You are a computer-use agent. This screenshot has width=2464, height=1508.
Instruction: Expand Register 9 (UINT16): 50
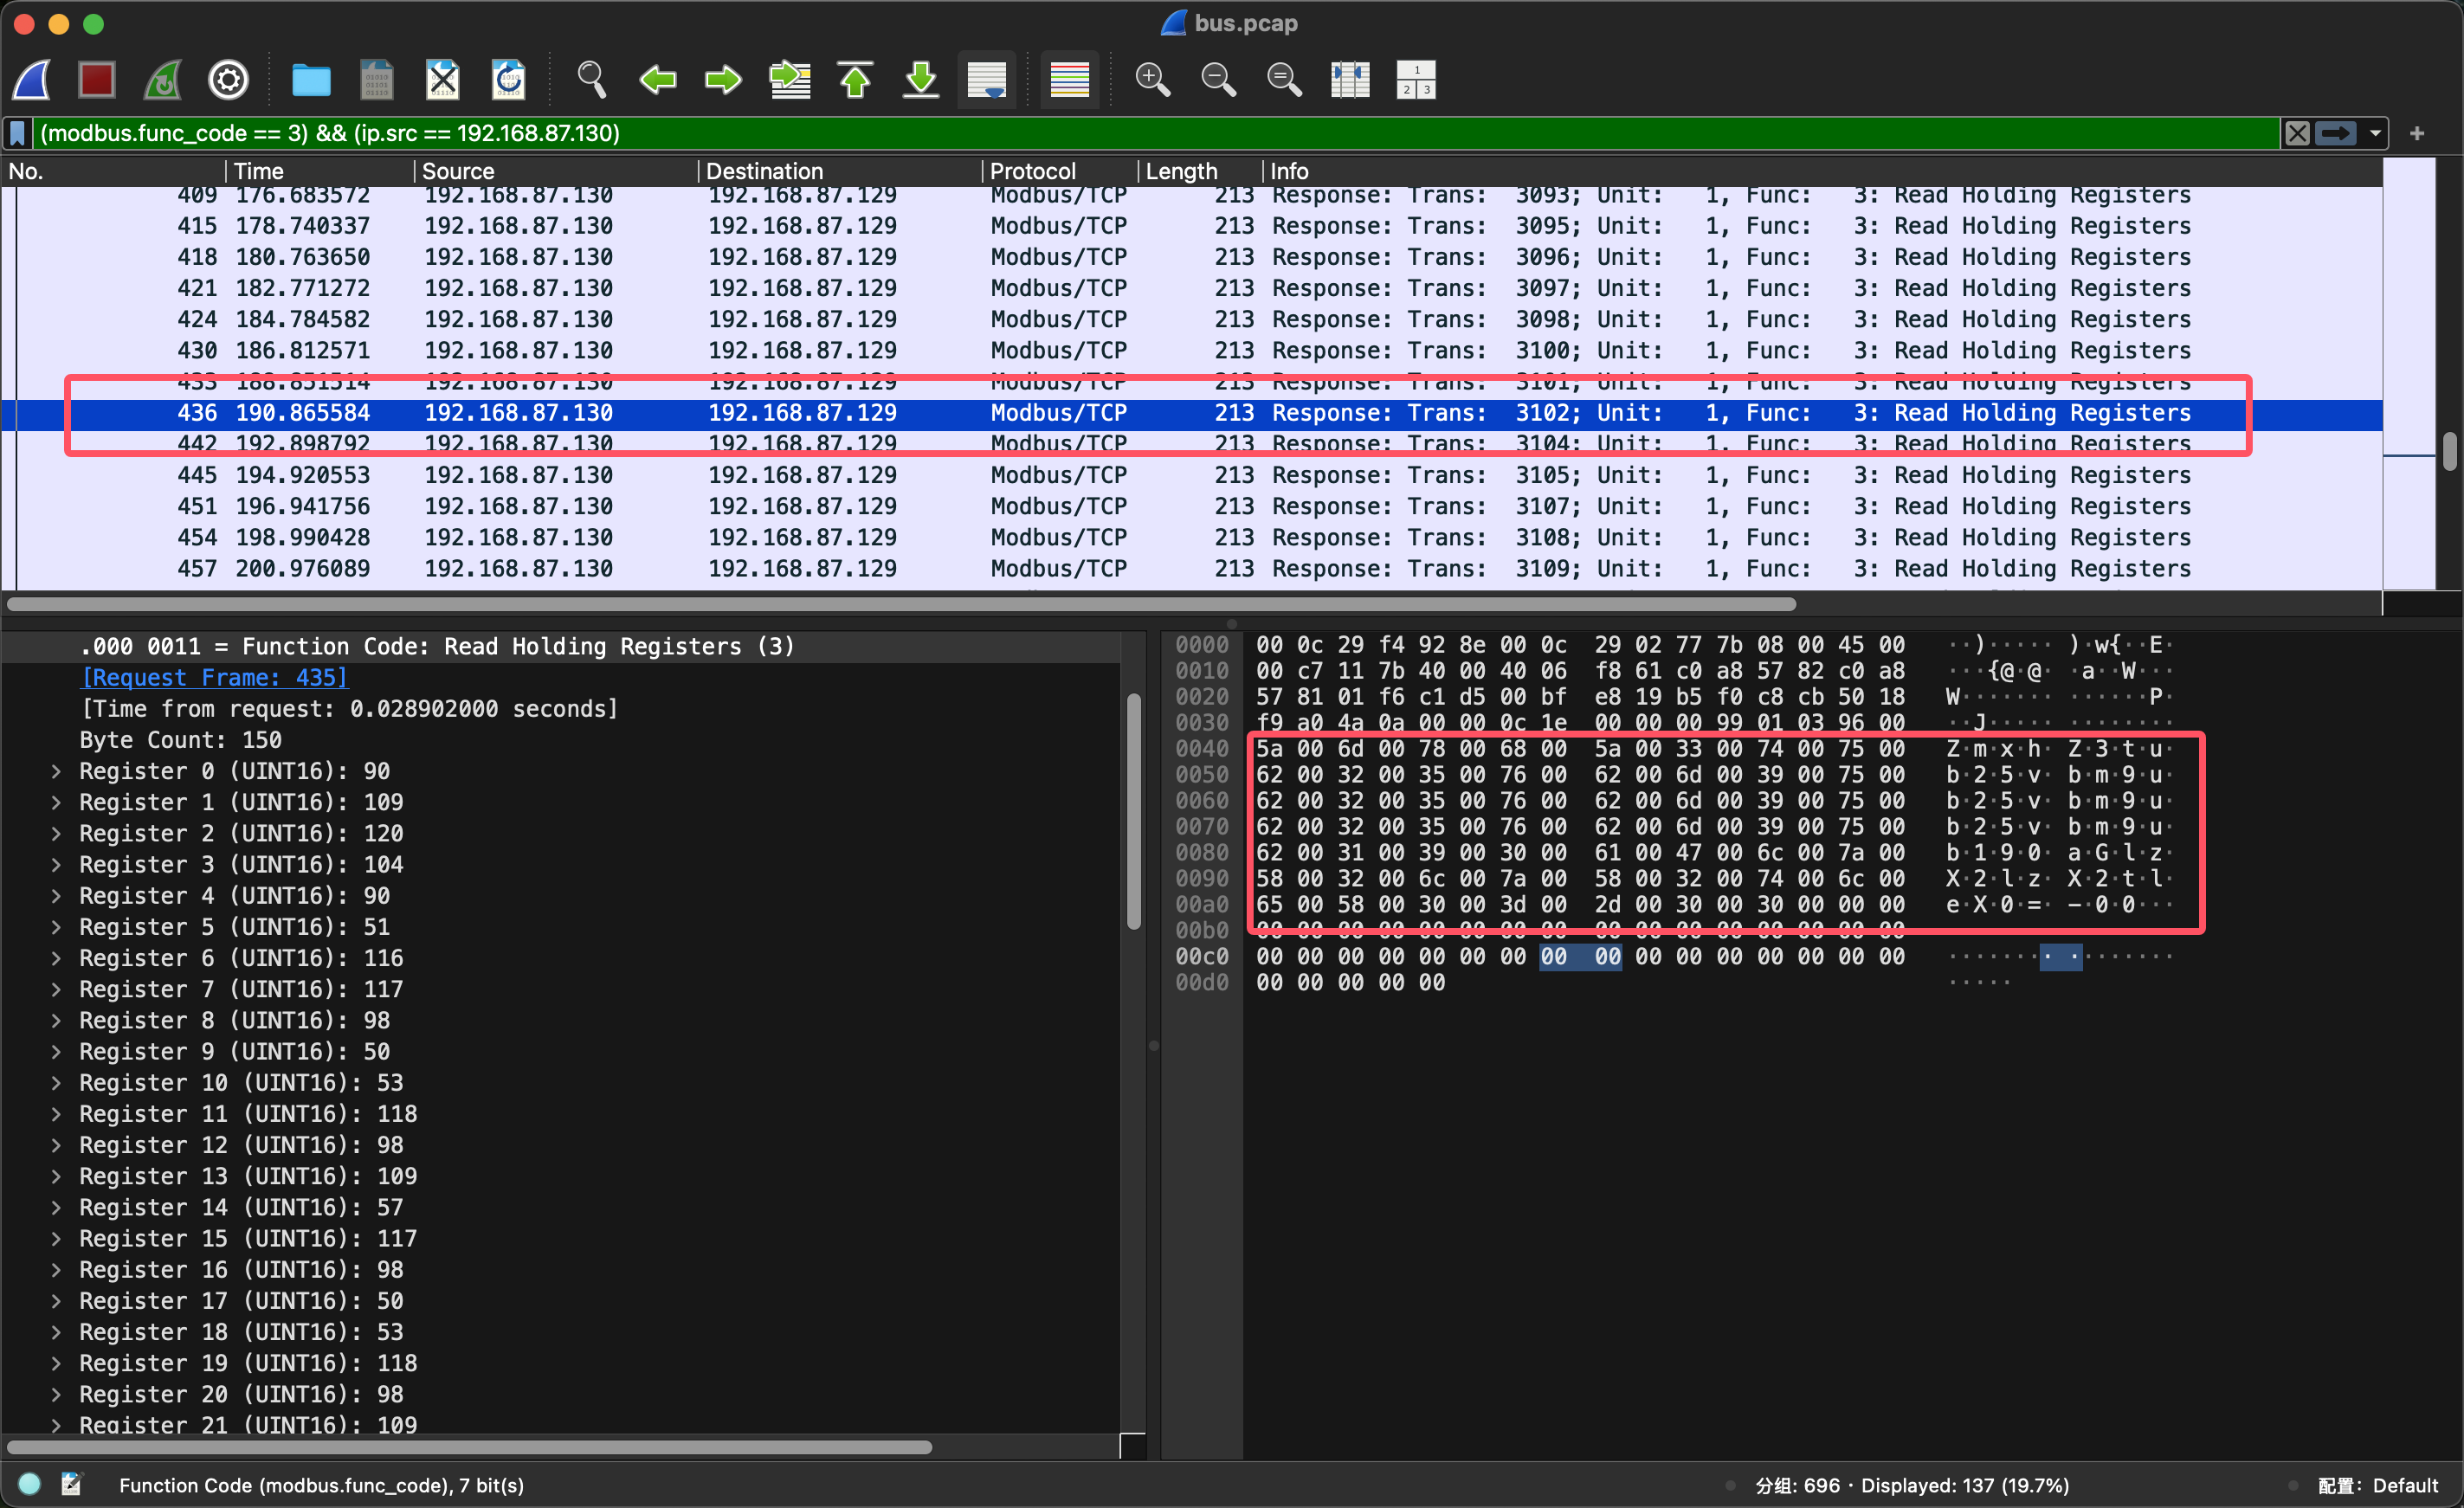click(56, 1051)
